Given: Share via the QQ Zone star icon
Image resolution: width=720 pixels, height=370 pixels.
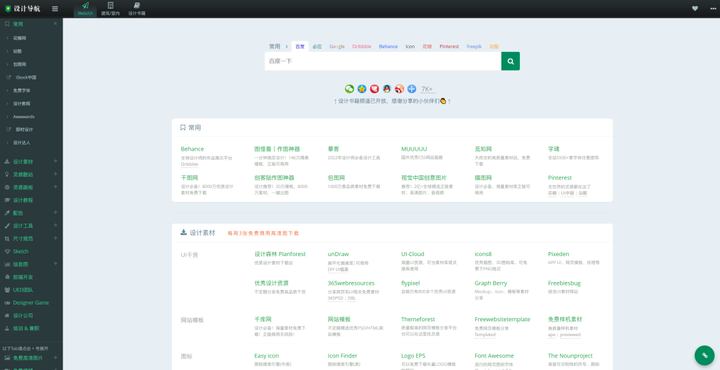Looking at the screenshot, I should [362, 89].
